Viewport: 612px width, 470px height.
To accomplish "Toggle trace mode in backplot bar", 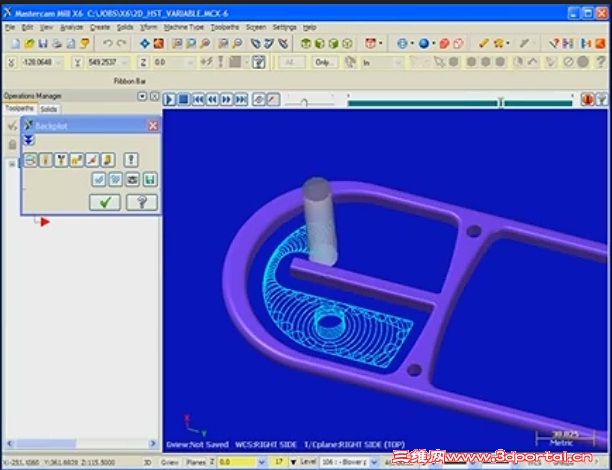I will 259,100.
